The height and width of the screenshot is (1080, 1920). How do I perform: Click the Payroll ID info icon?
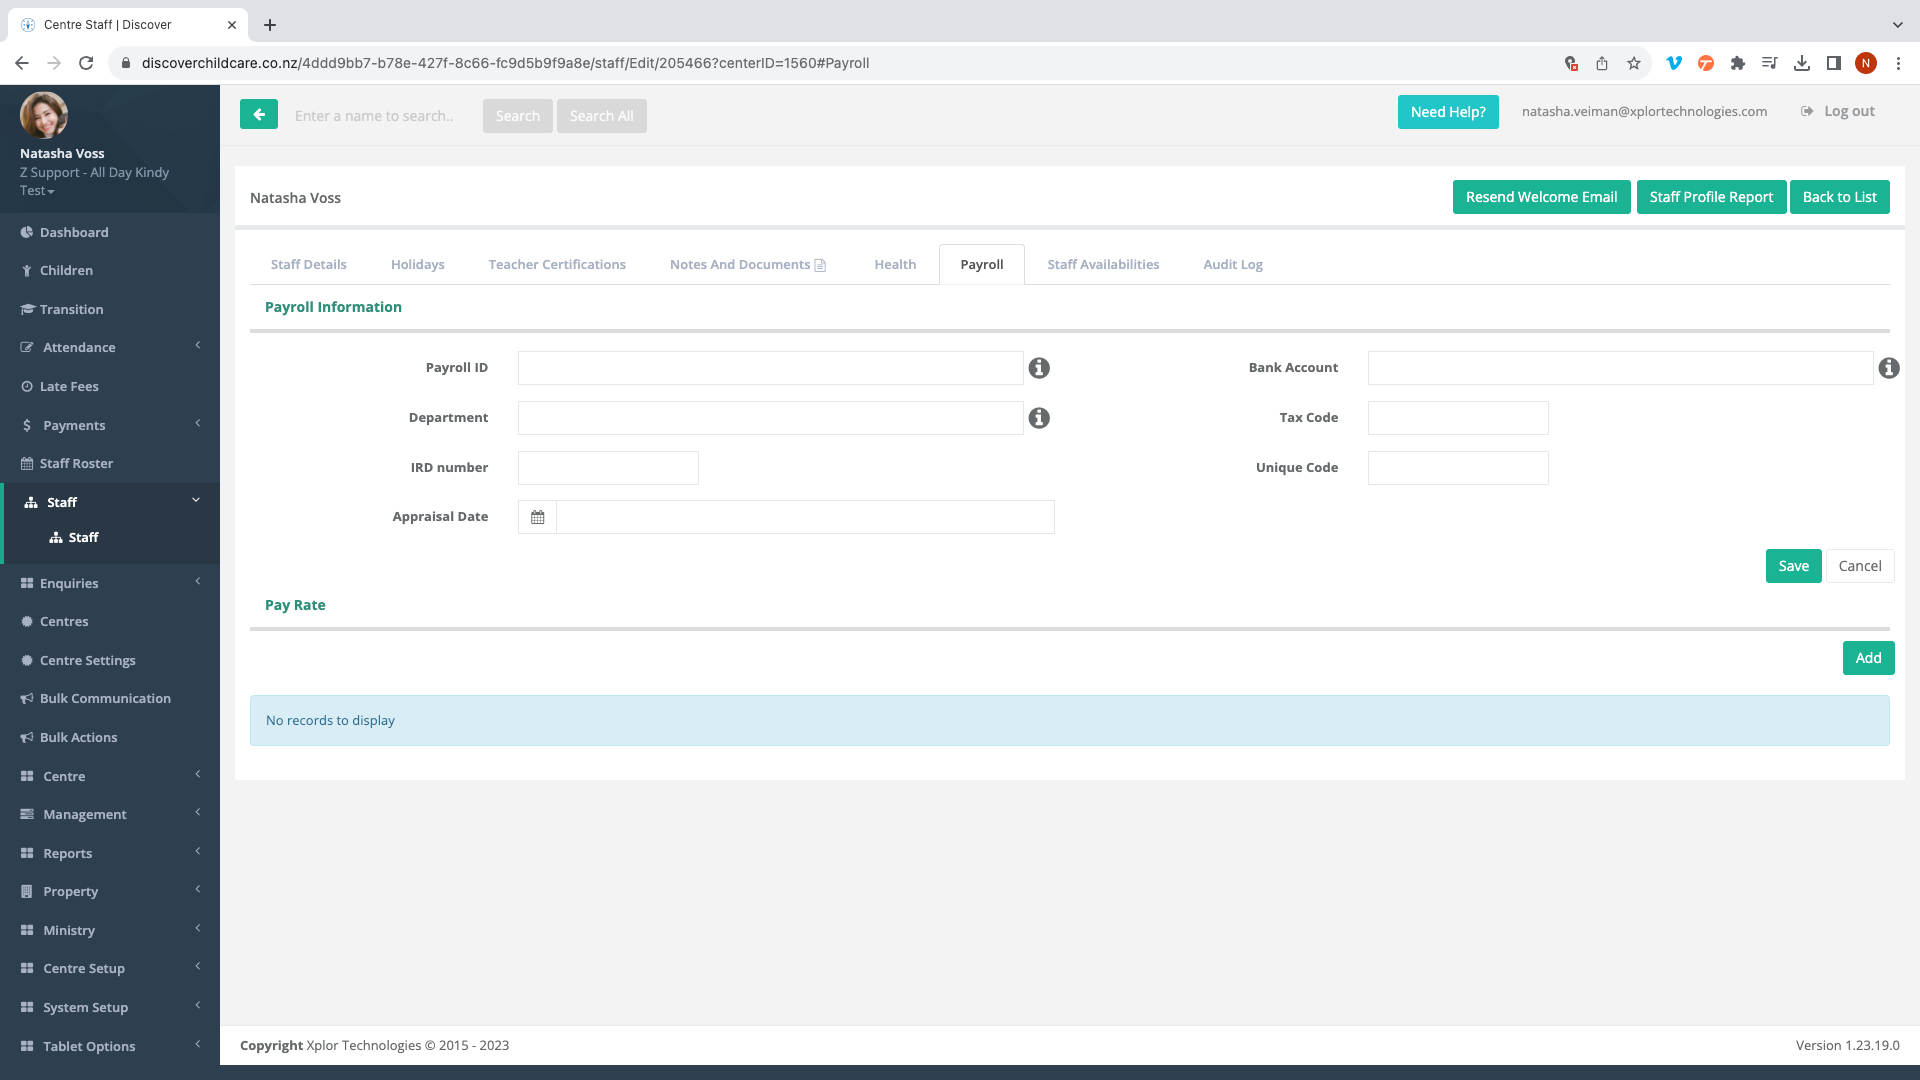point(1039,368)
